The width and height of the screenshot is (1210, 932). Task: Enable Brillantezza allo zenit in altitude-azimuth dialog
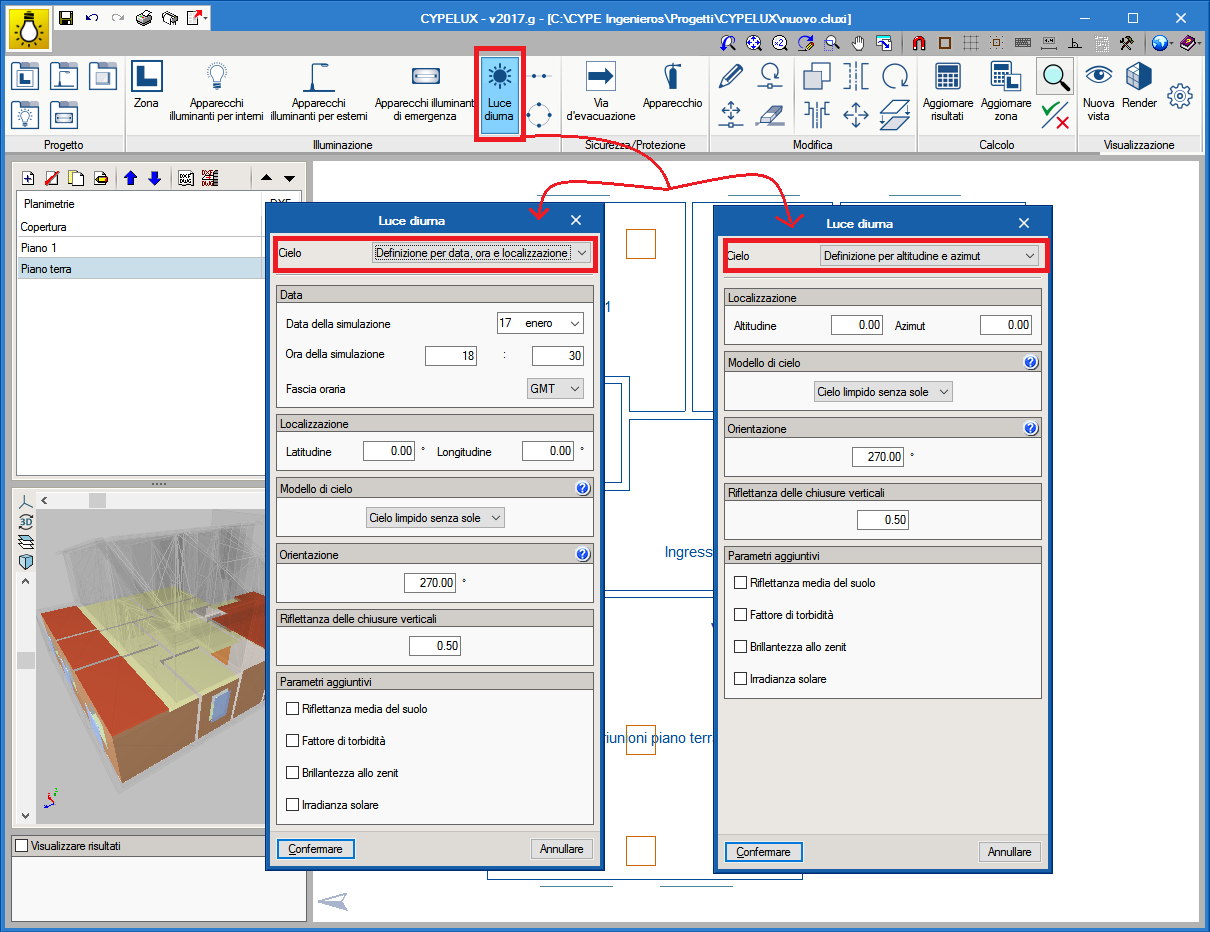pos(741,647)
